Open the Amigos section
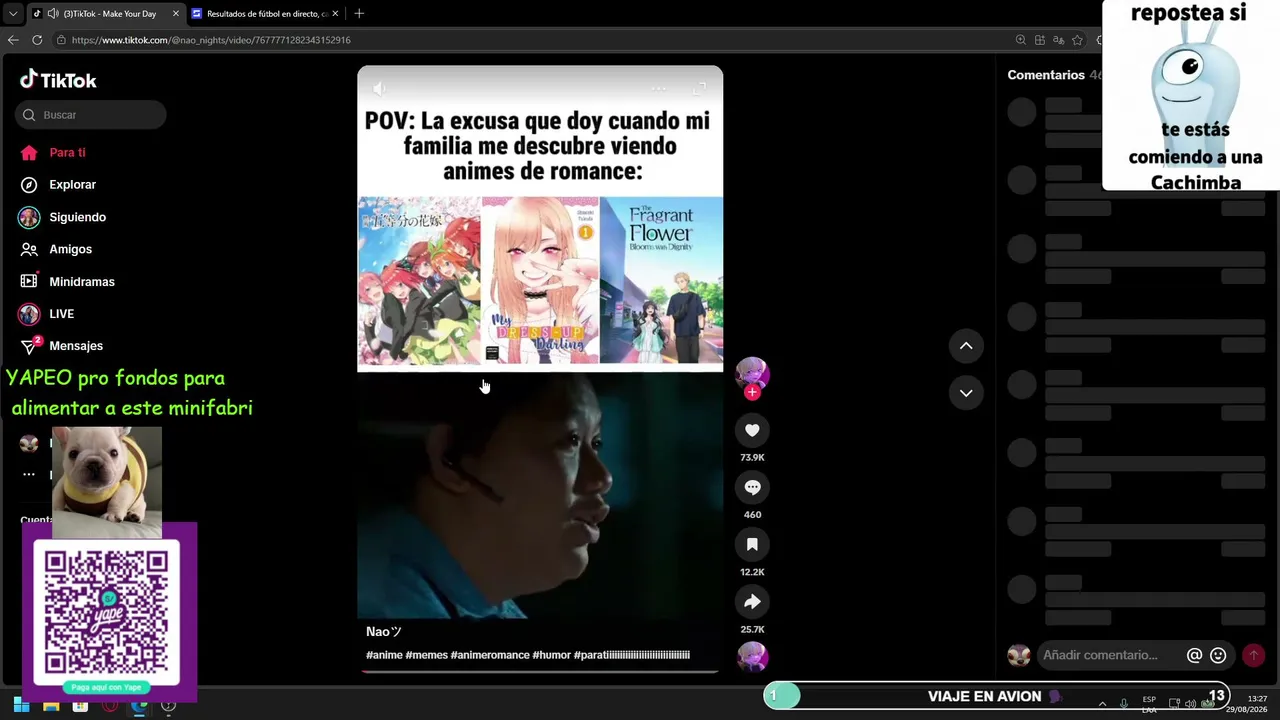This screenshot has width=1280, height=720. (56, 249)
